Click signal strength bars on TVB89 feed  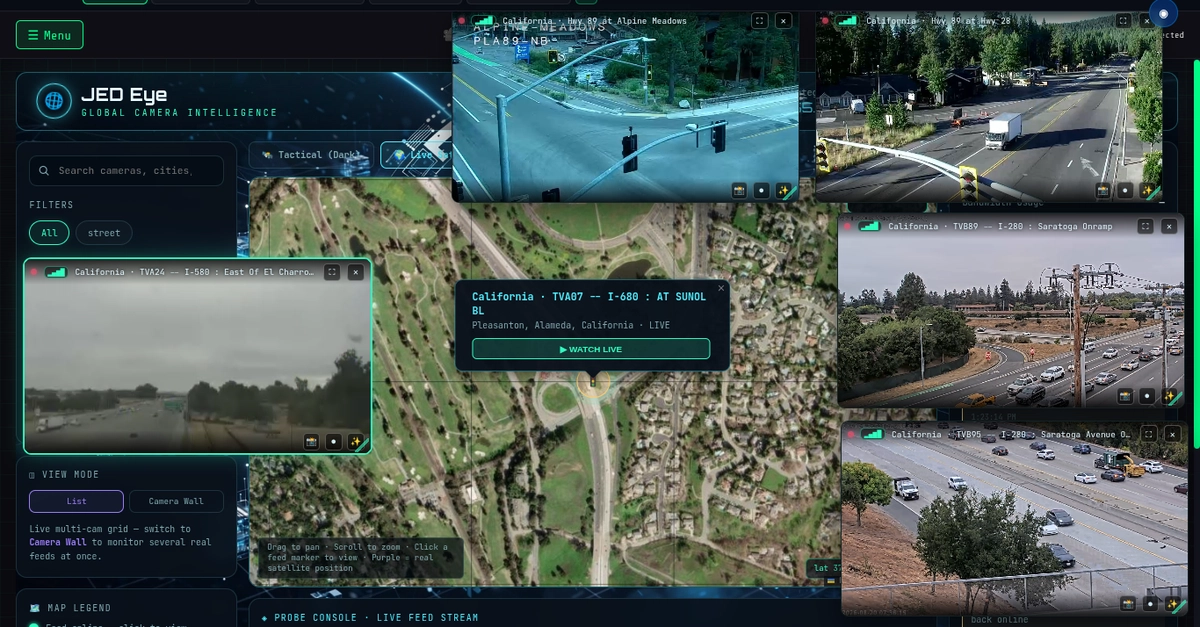pyautogui.click(x=870, y=227)
